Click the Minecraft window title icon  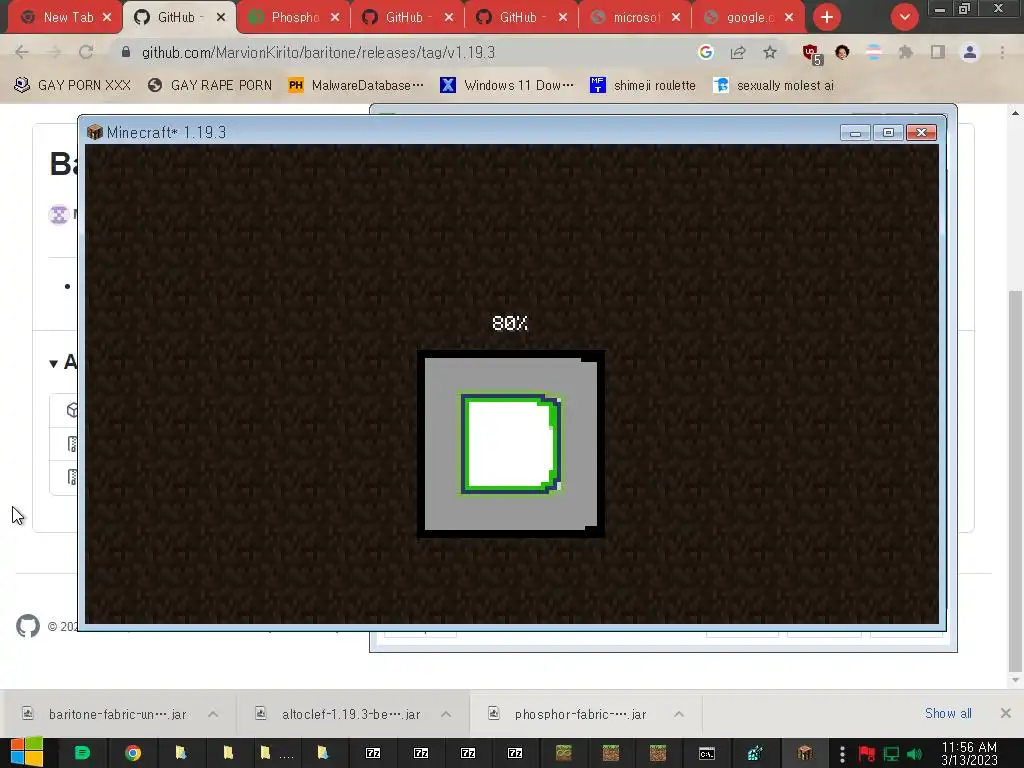[95, 132]
